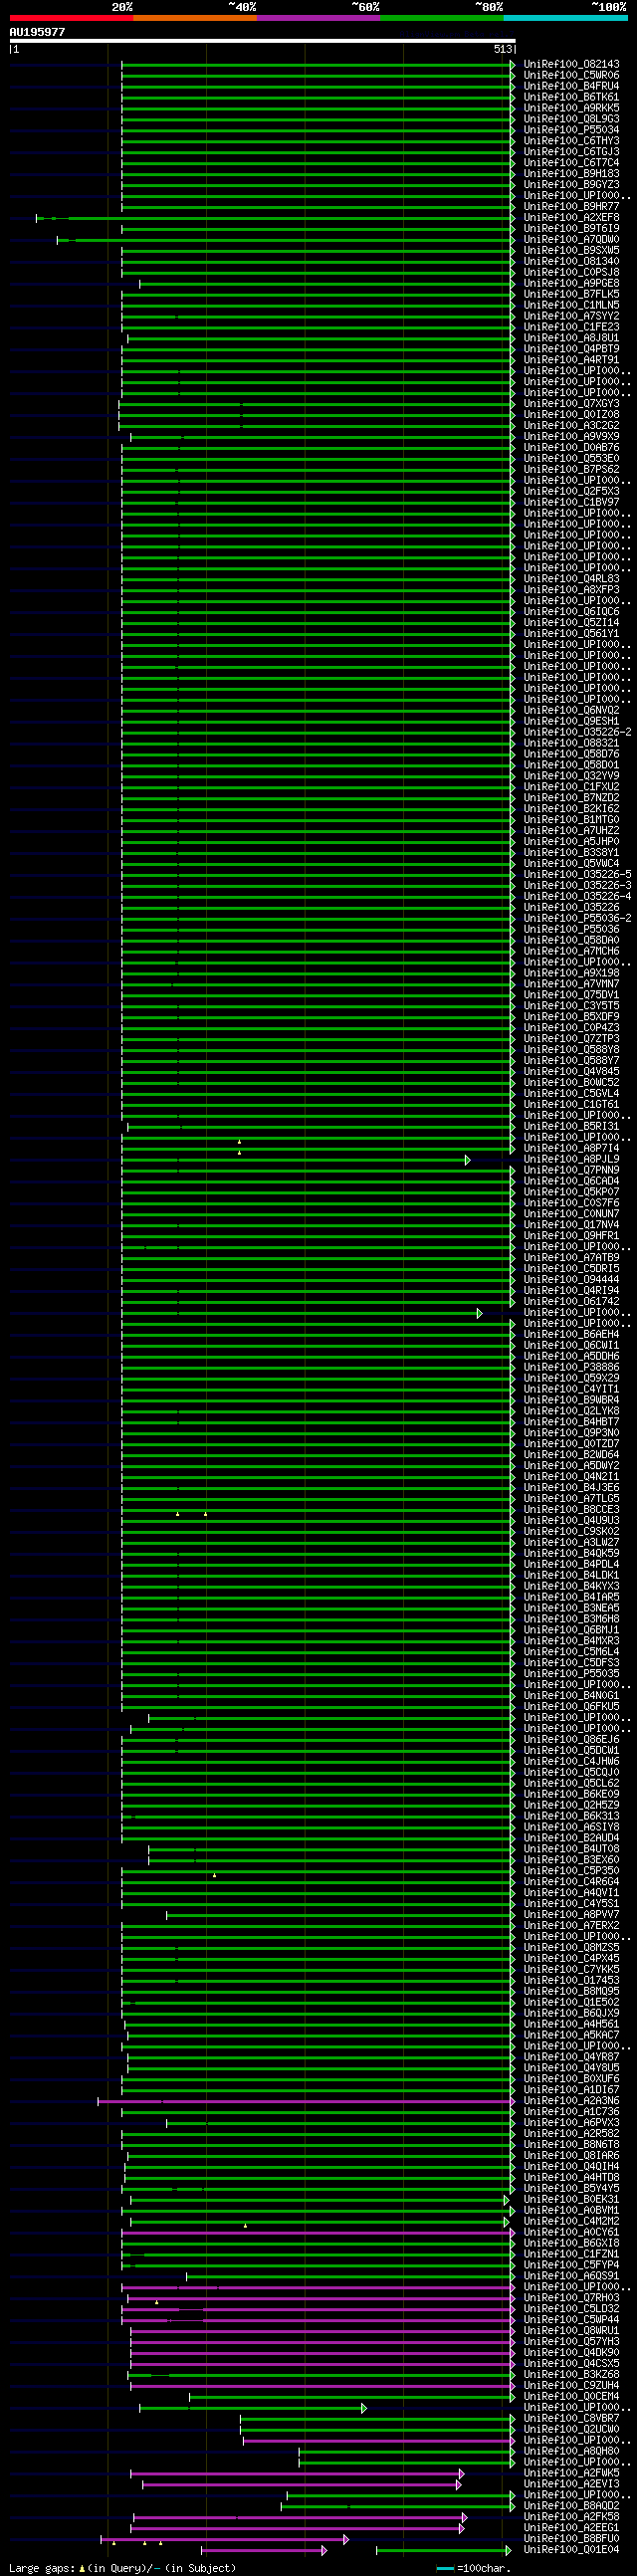This screenshot has width=637, height=2576.
Task: Select the UniRef100_C6THY3 label
Action: (571, 141)
